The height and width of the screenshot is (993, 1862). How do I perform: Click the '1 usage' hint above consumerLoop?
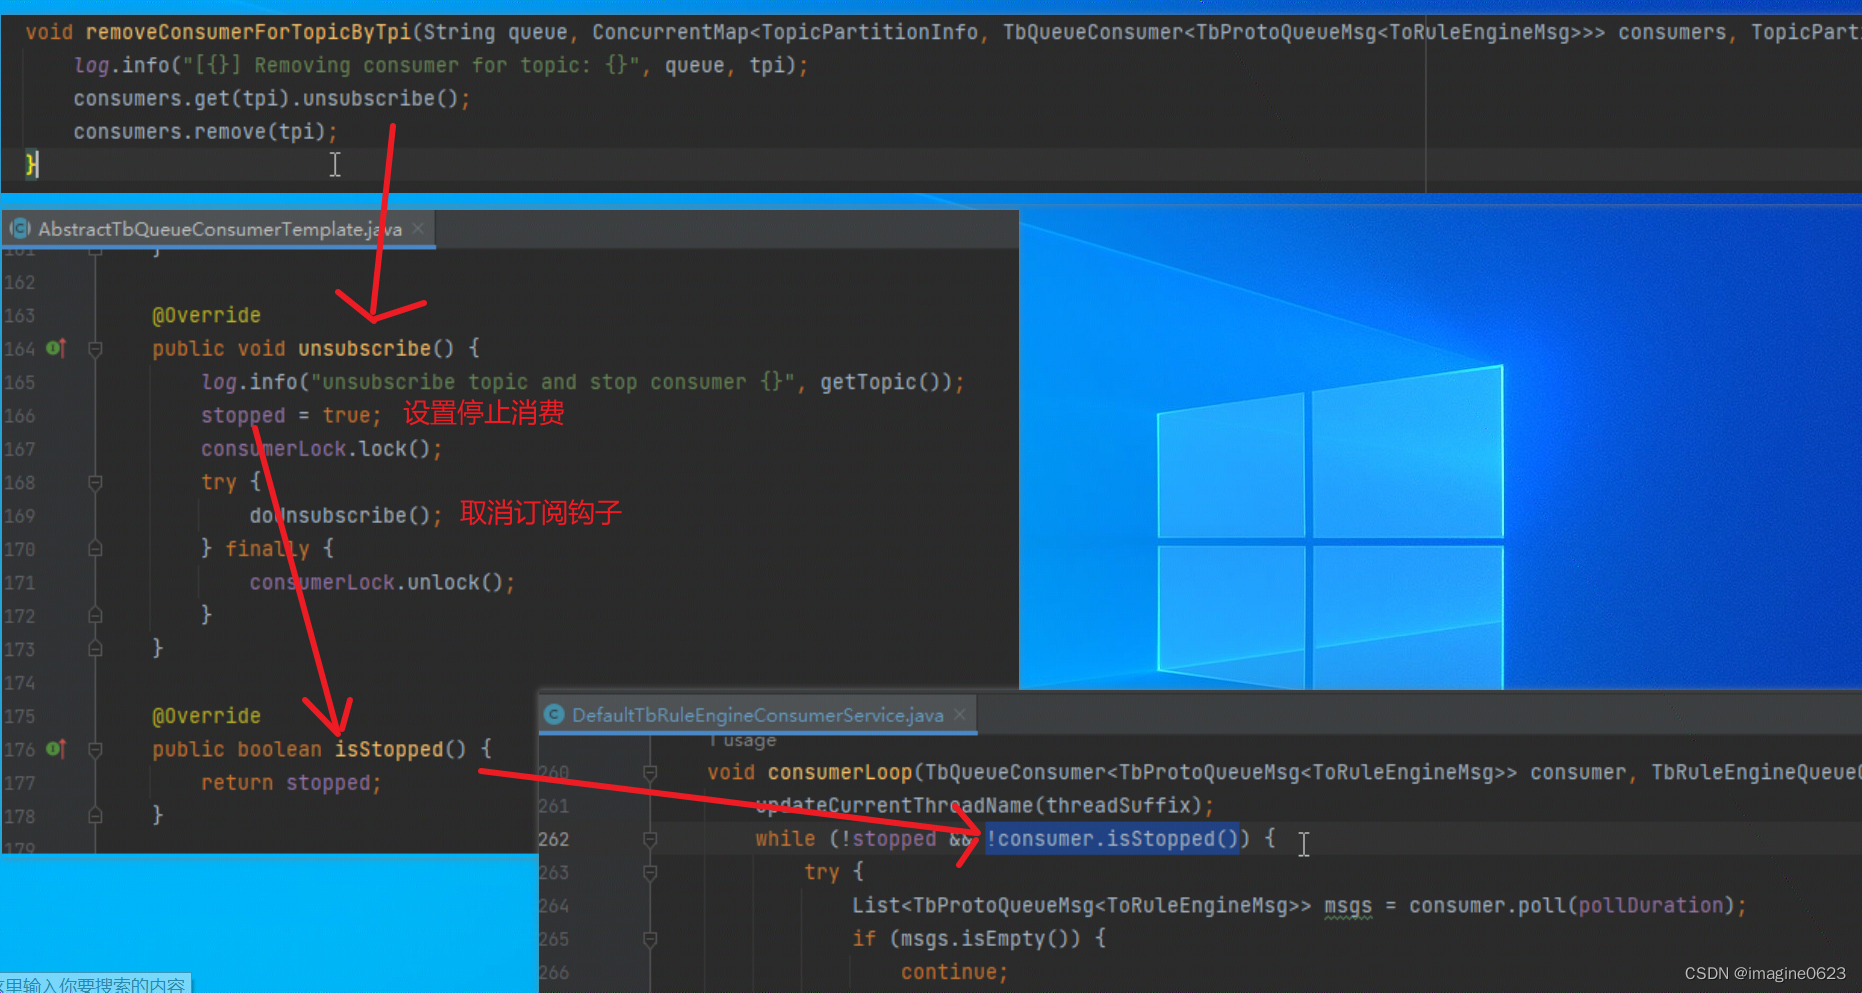743,740
